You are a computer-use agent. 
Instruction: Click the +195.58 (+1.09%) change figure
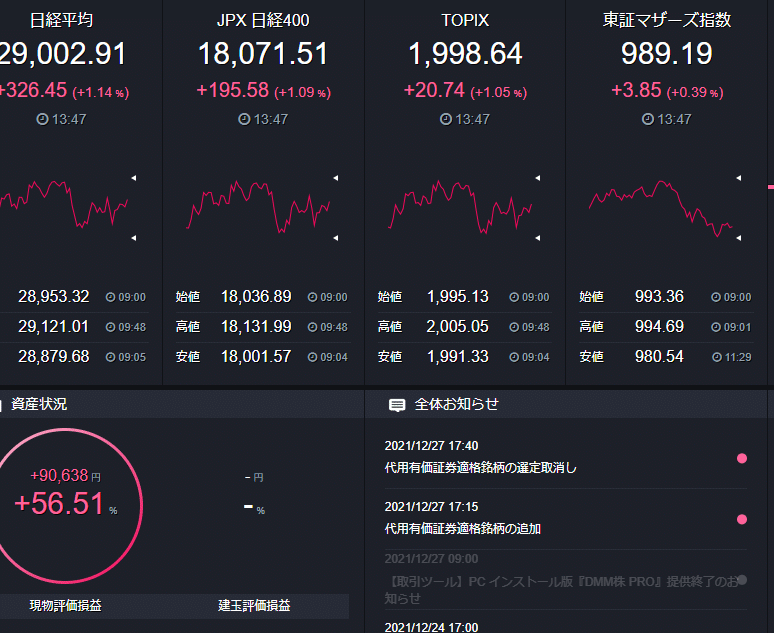tap(264, 91)
